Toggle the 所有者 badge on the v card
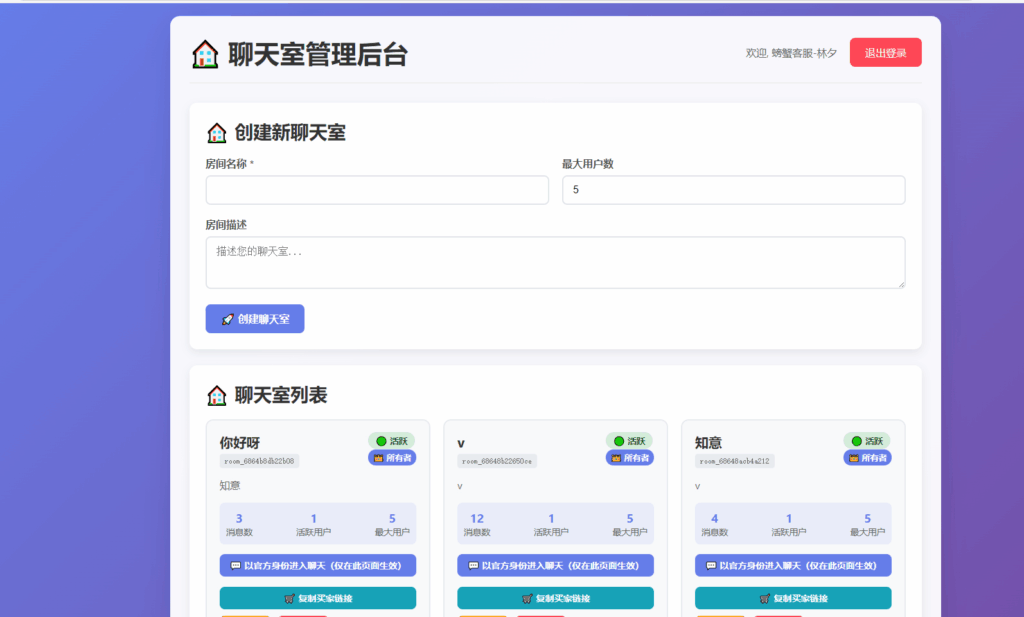 pos(630,459)
